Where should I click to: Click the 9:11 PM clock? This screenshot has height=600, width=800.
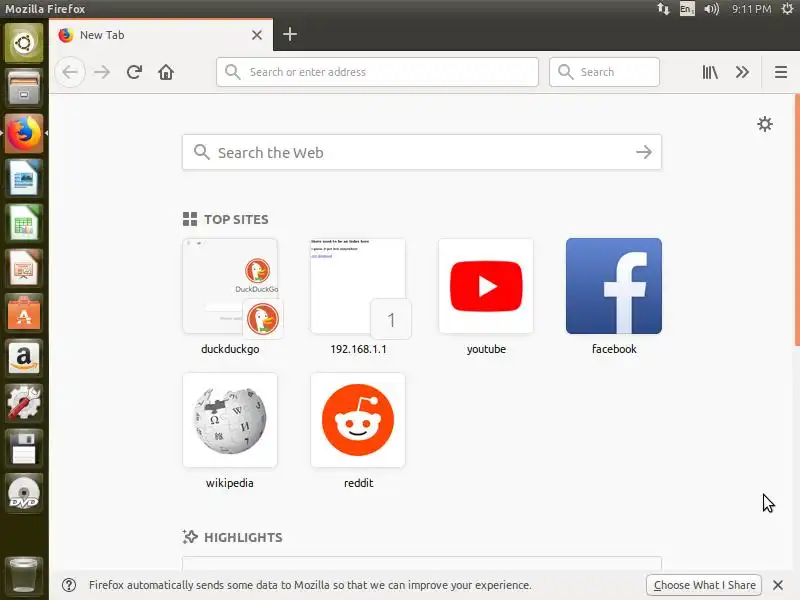click(x=751, y=9)
